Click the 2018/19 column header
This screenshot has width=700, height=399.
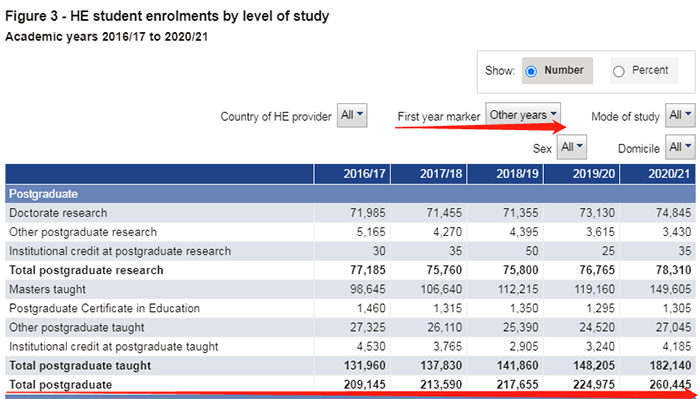505,174
